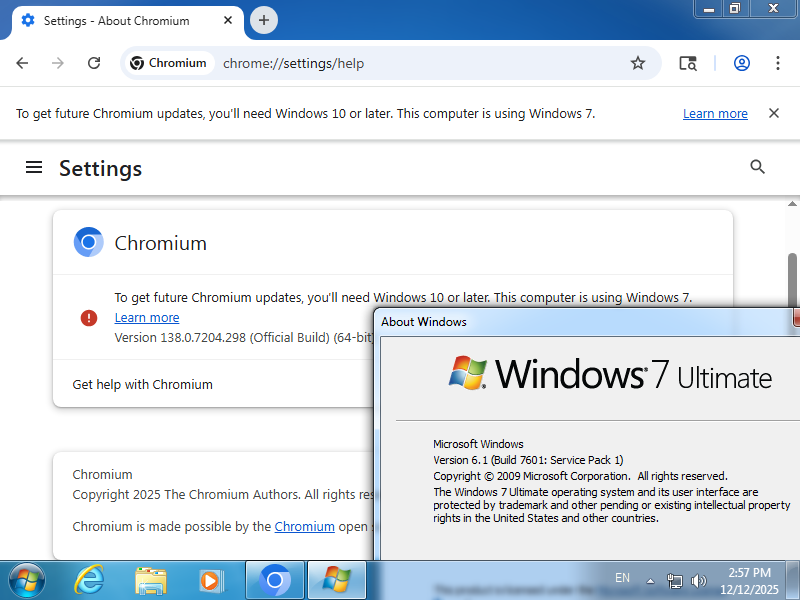Open the Settings hamburger menu
The image size is (800, 600).
tap(34, 167)
